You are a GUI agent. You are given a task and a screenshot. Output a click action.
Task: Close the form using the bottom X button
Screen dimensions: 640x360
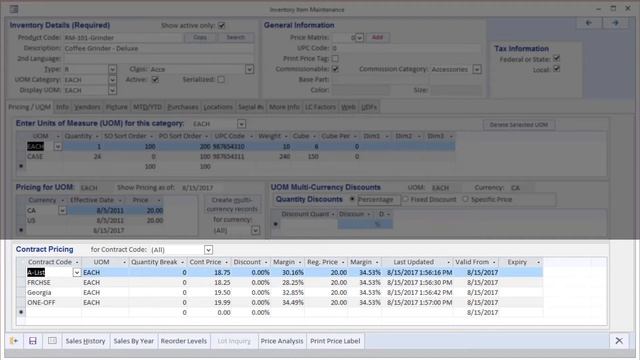coord(619,341)
